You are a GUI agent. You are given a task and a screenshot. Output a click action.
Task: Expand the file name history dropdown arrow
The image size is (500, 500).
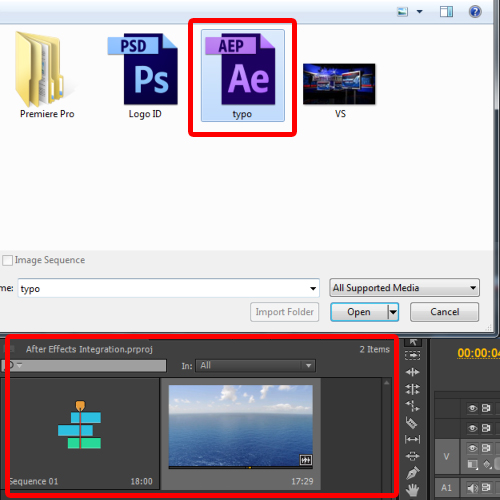coord(313,288)
